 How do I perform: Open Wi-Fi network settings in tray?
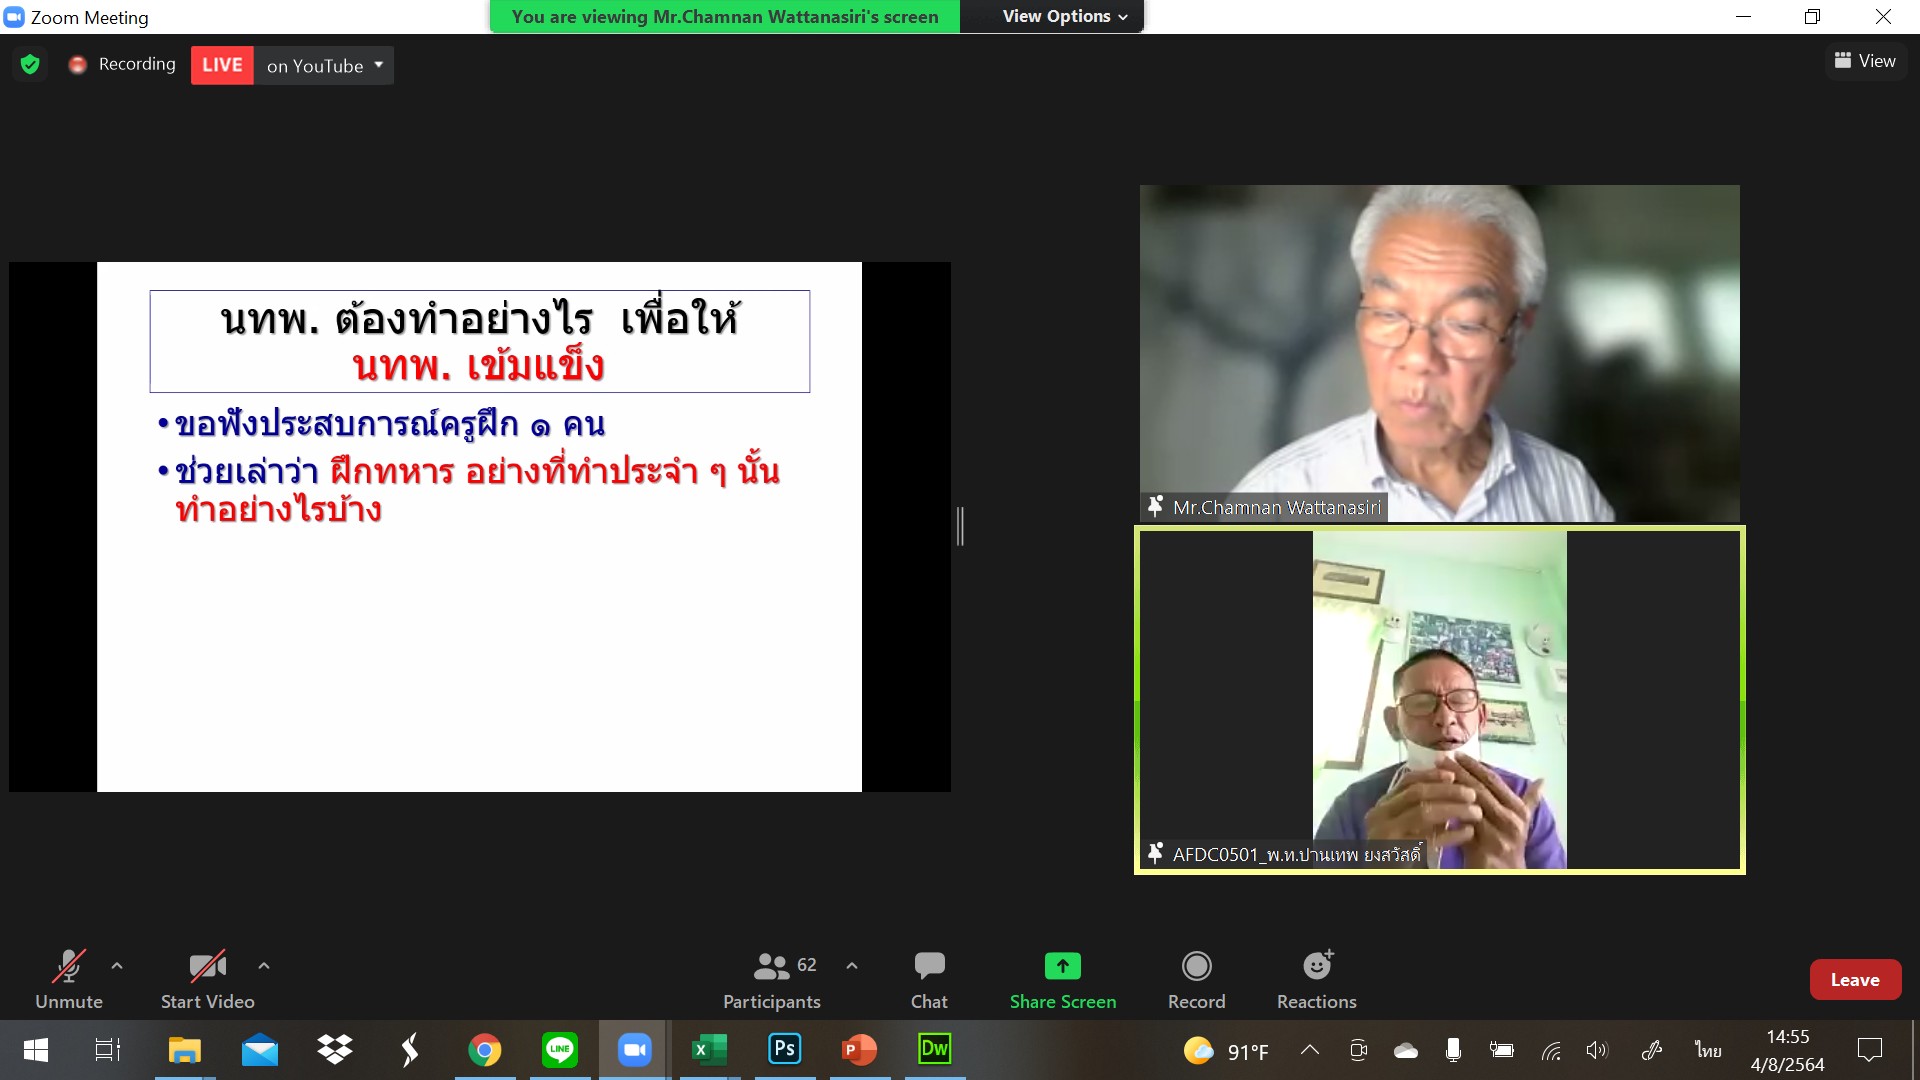1551,1050
